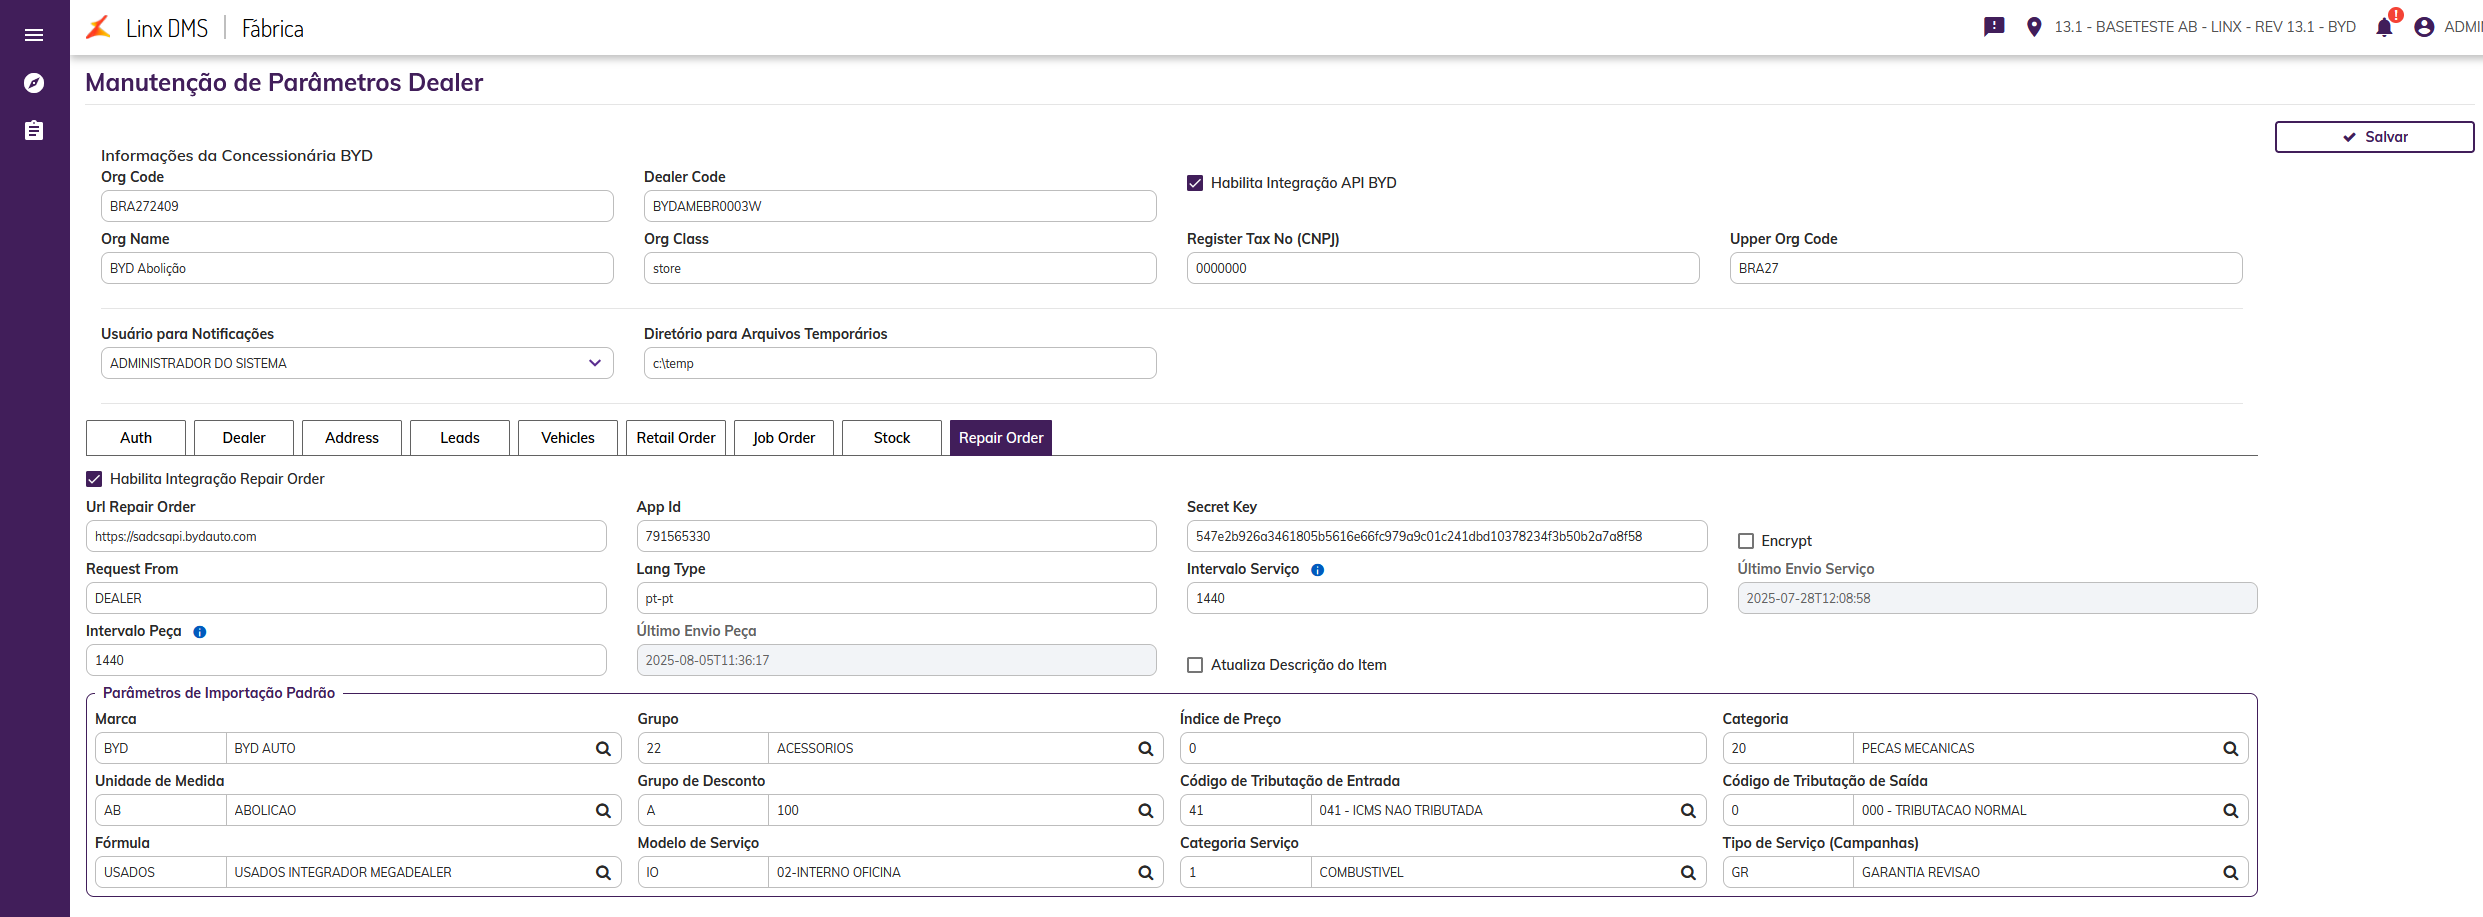This screenshot has width=2483, height=917.
Task: Open the Job Order tab
Action: pyautogui.click(x=783, y=438)
